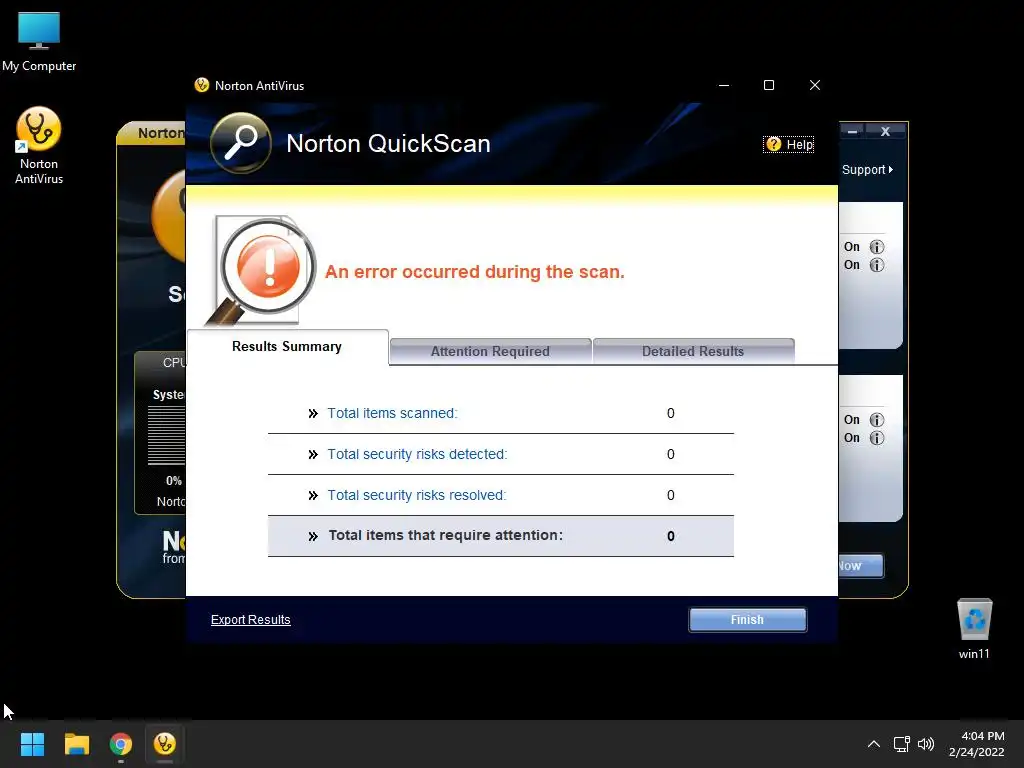Click the Help link text
The height and width of the screenshot is (768, 1024).
[x=799, y=144]
